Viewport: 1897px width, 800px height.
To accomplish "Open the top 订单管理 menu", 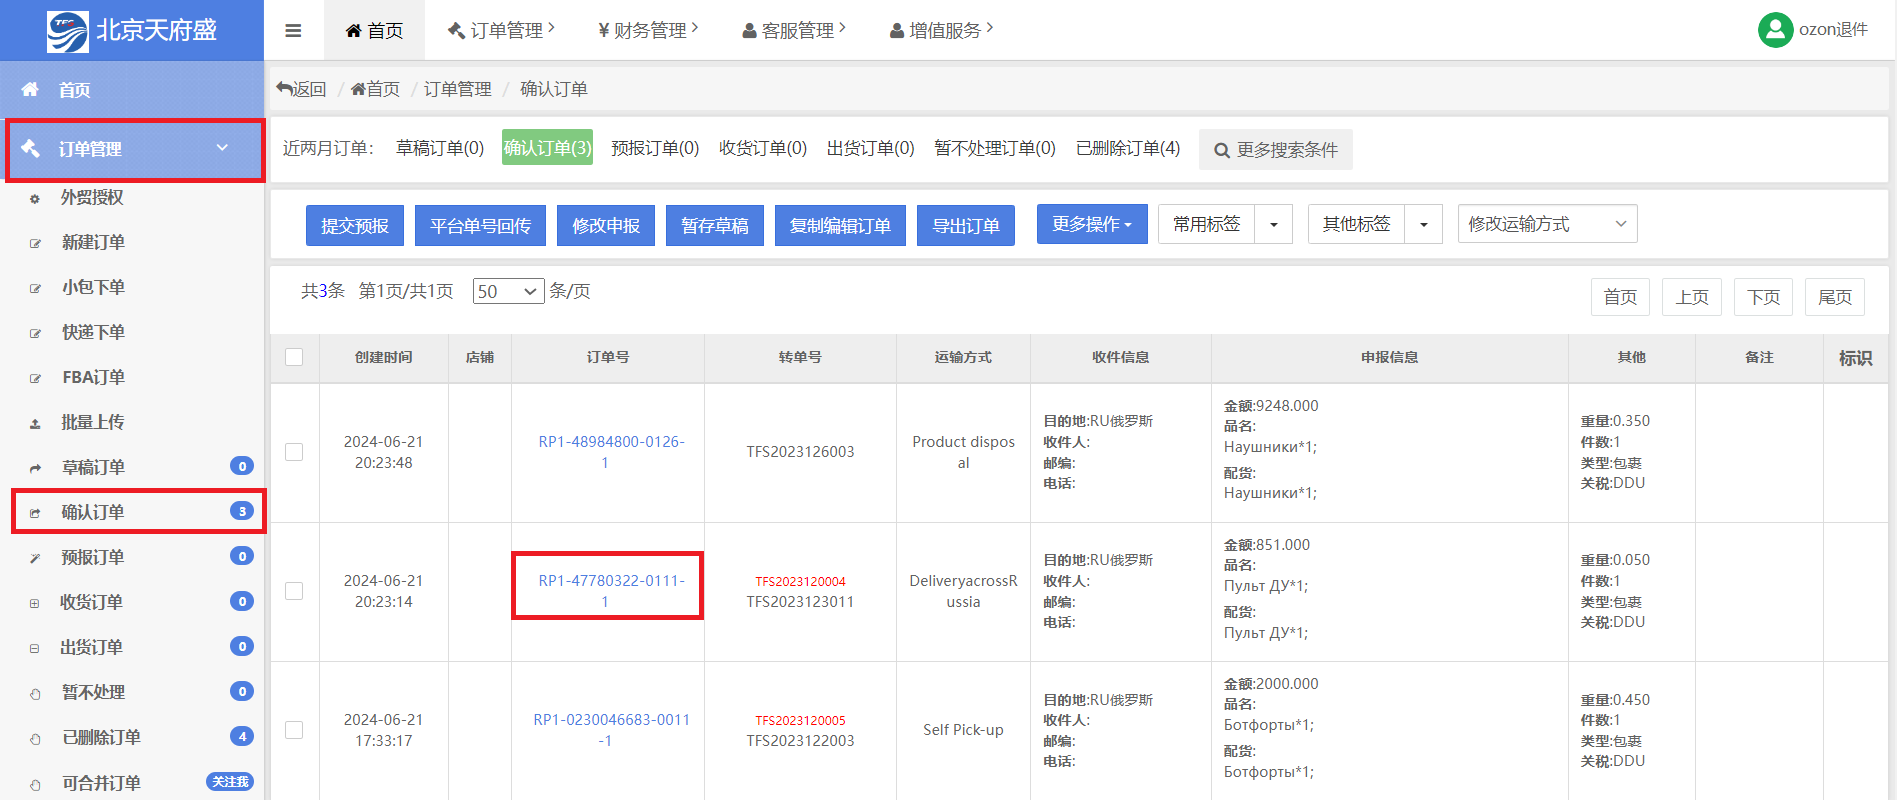I will pos(500,30).
